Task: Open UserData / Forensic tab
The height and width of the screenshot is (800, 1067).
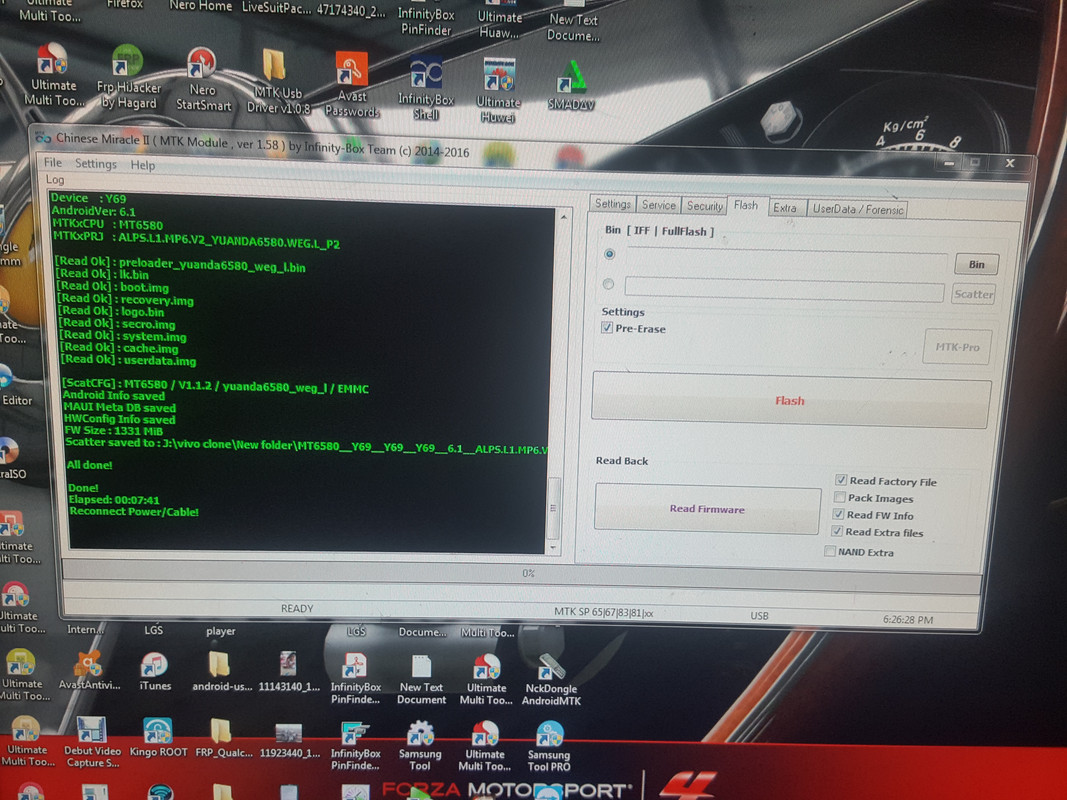Action: pos(857,210)
